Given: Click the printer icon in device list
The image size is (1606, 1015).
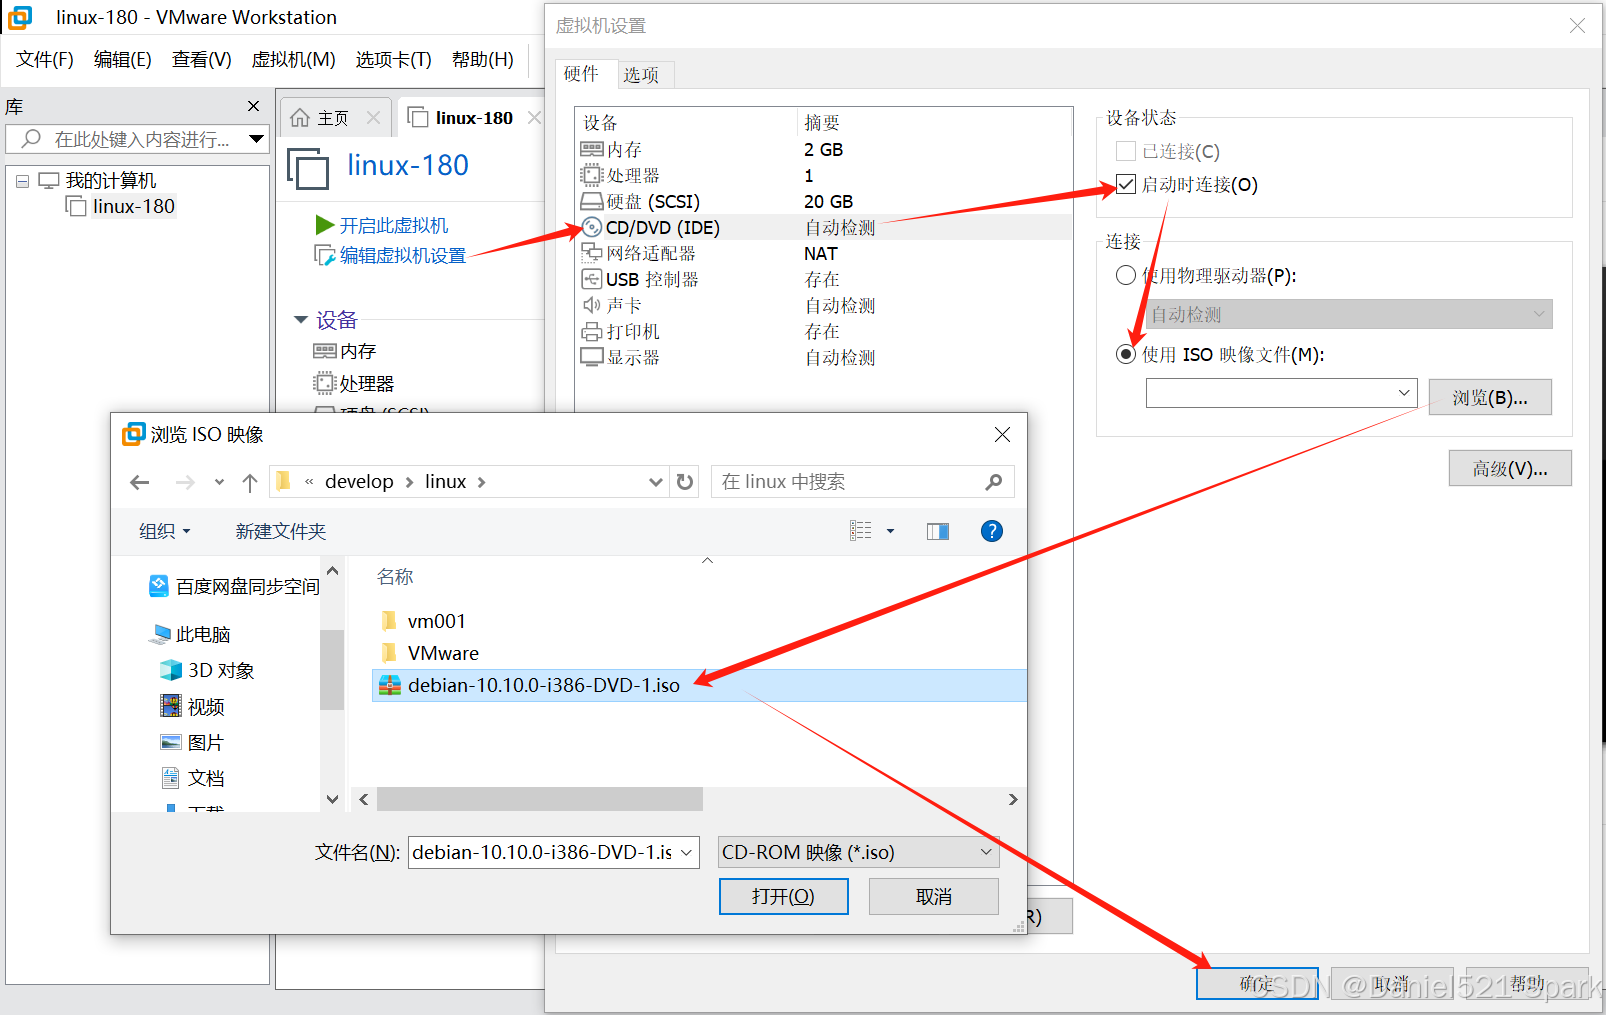Looking at the screenshot, I should point(592,332).
